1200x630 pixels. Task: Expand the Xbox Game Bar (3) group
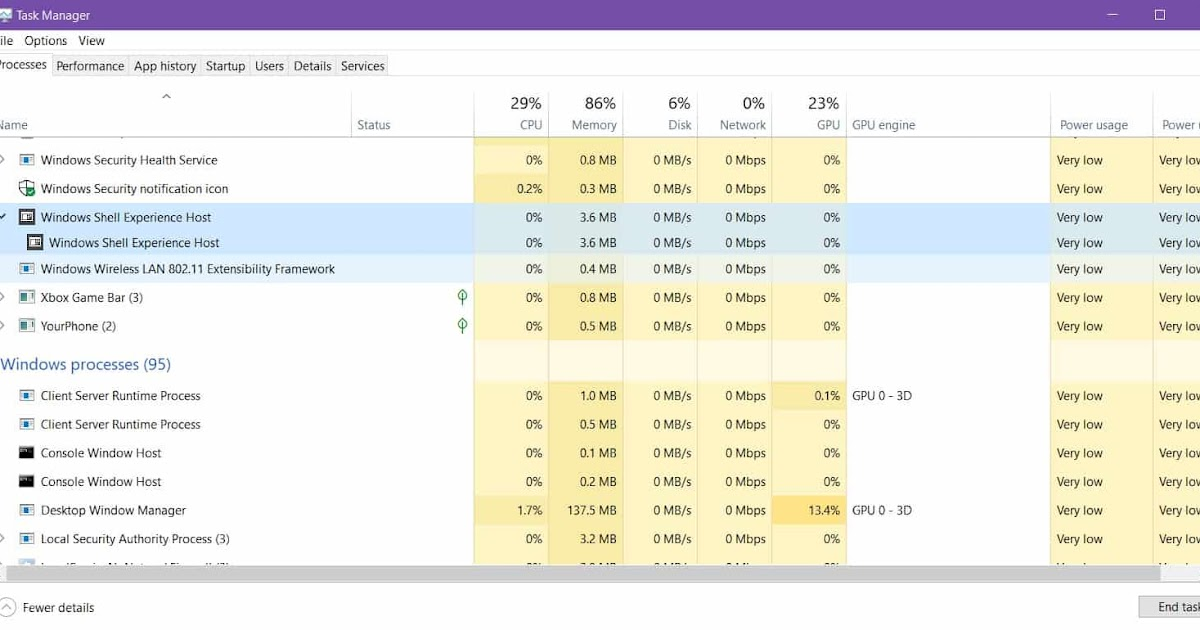[3, 297]
